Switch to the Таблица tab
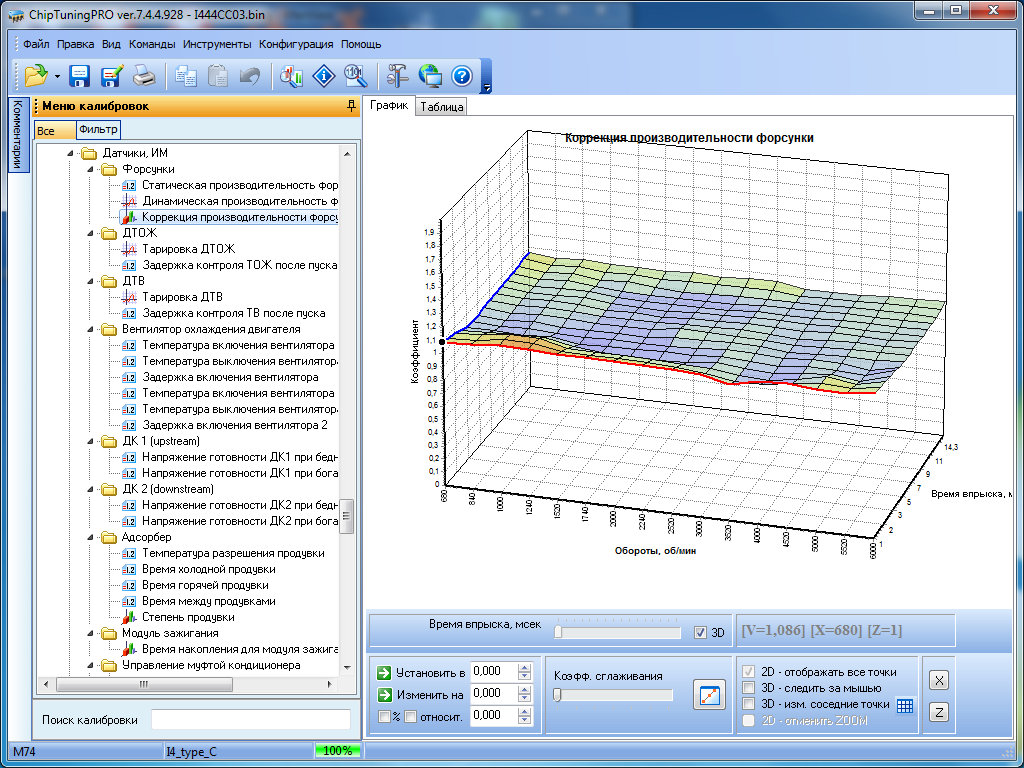This screenshot has height=768, width=1024. pyautogui.click(x=441, y=107)
